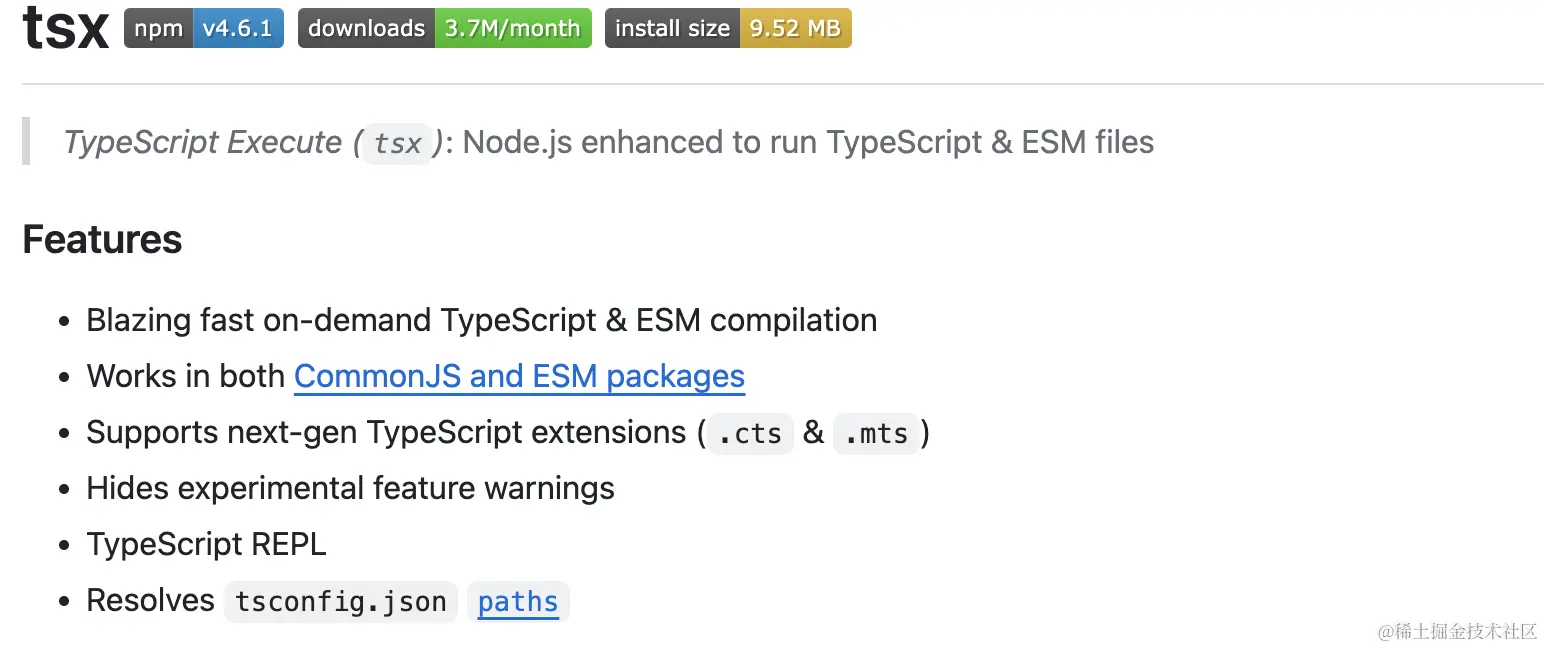Click the .mts code snippet
The width and height of the screenshot is (1544, 648).
pos(875,434)
